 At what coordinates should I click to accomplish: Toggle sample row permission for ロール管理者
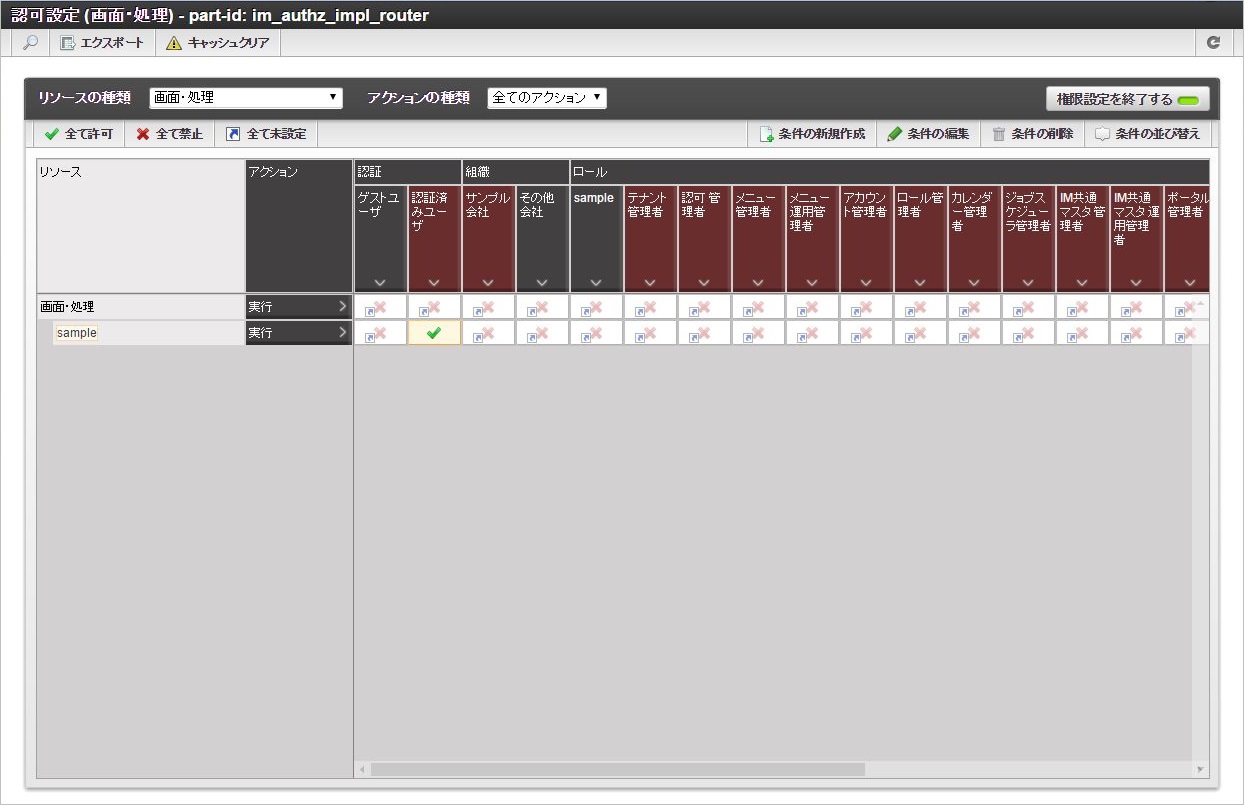point(920,333)
